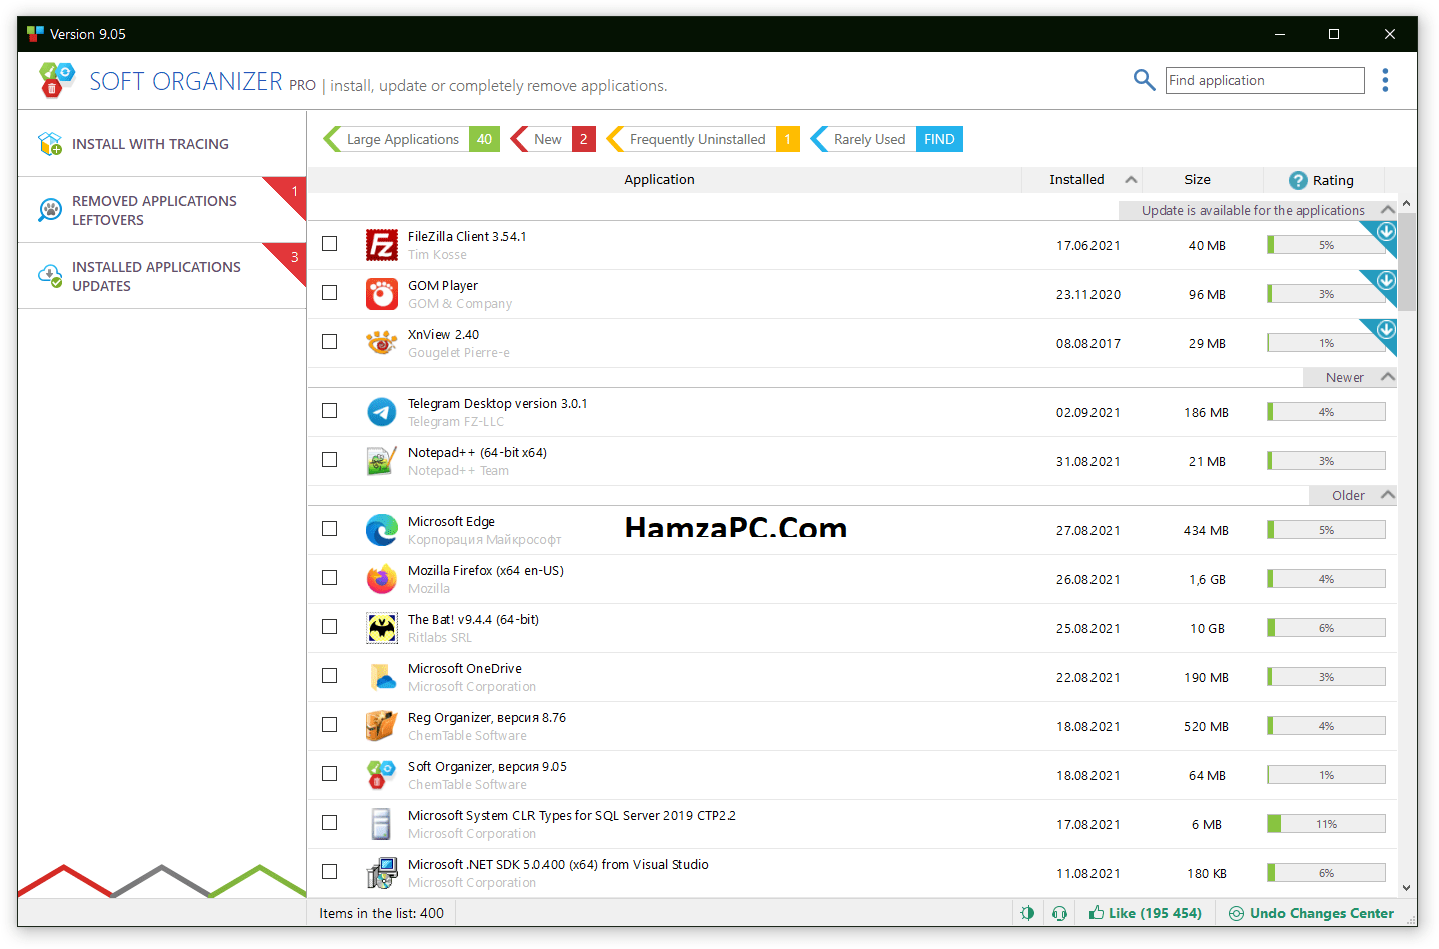This screenshot has width=1439, height=949.
Task: Focus the Find application search field
Action: 1265,80
